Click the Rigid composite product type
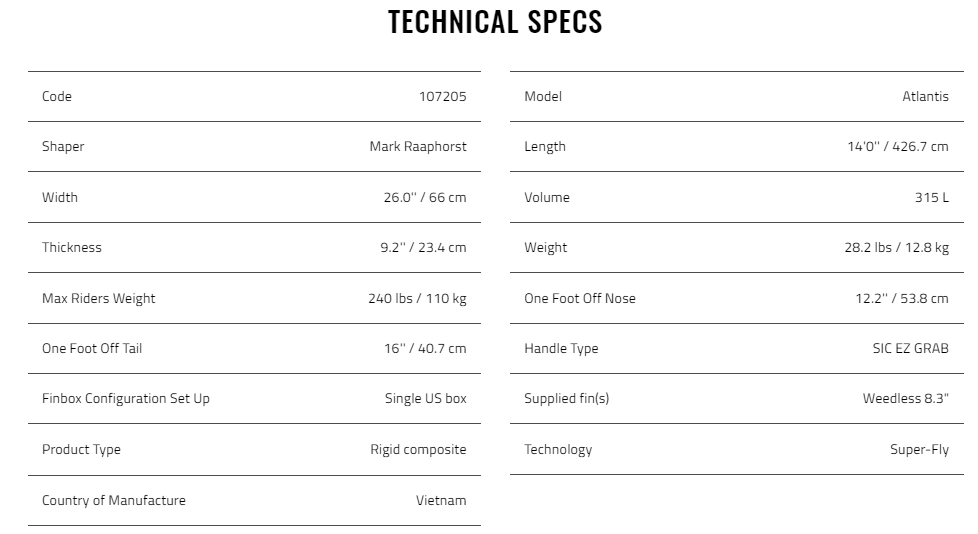Viewport: 978px width, 534px height. [419, 450]
